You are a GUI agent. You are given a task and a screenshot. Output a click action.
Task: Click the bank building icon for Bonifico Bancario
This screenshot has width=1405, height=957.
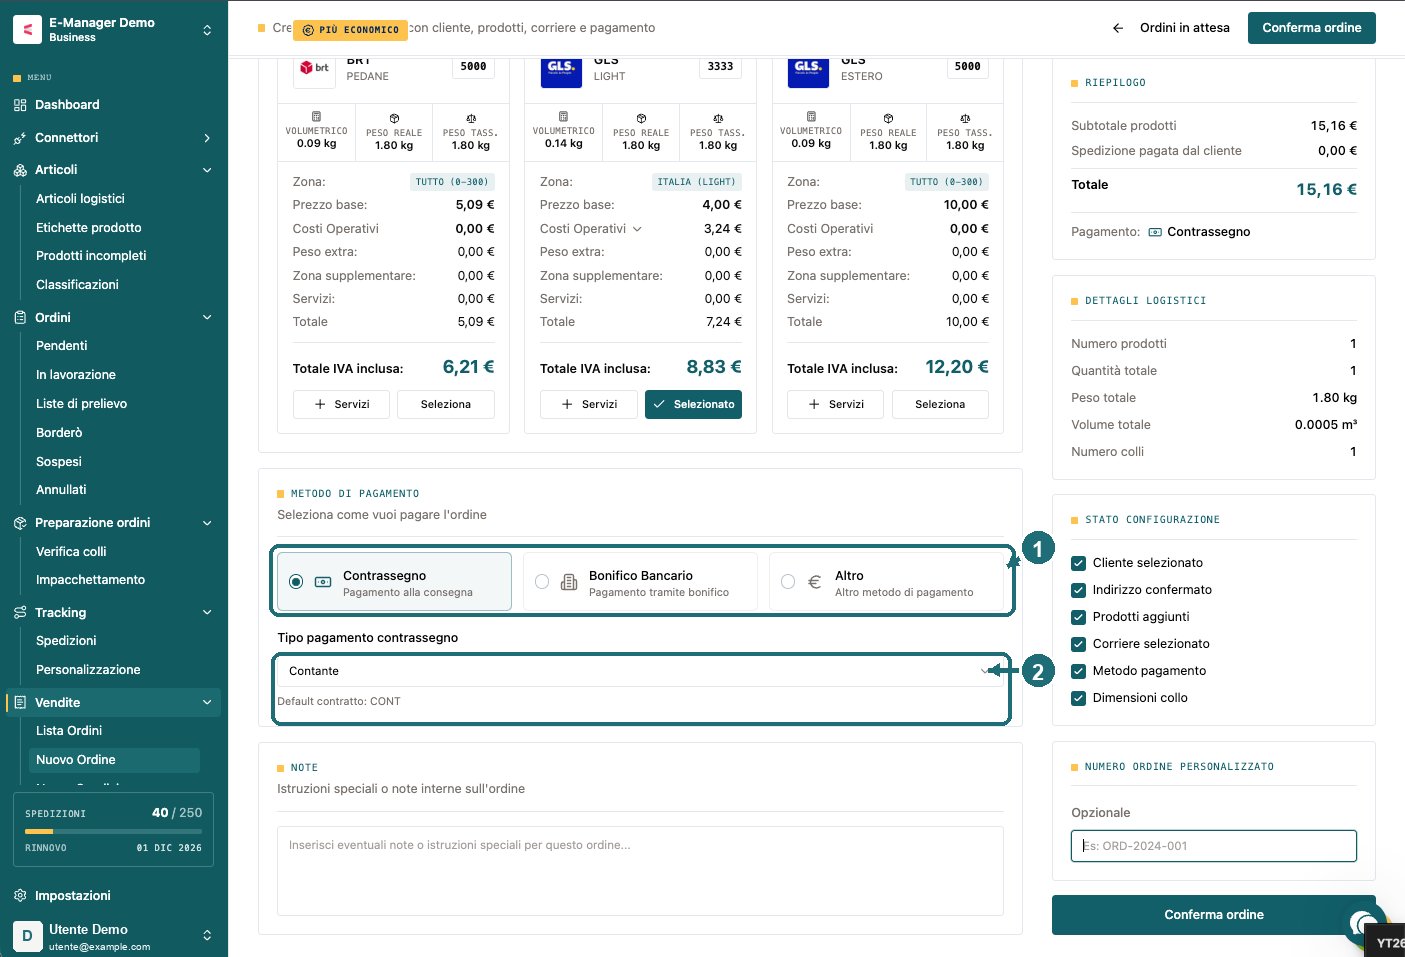(569, 582)
